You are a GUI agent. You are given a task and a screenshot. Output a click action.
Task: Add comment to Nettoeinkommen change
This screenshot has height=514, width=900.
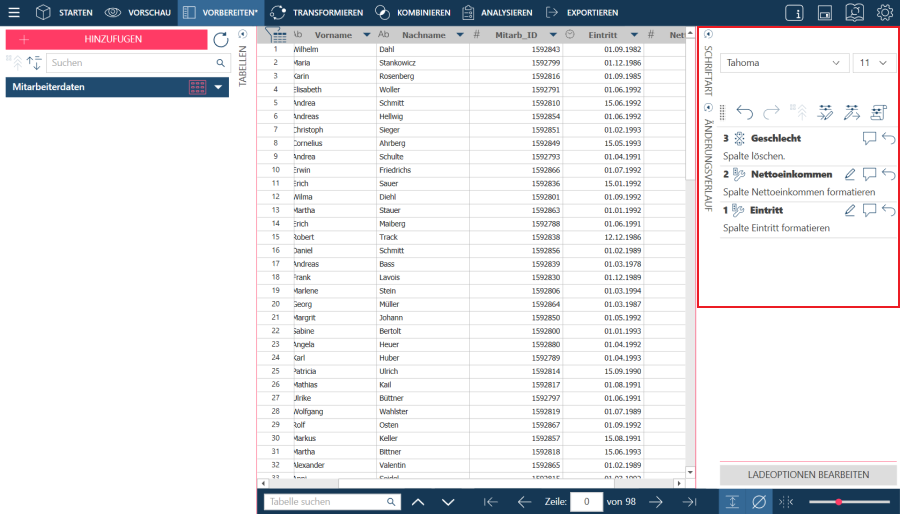click(870, 174)
